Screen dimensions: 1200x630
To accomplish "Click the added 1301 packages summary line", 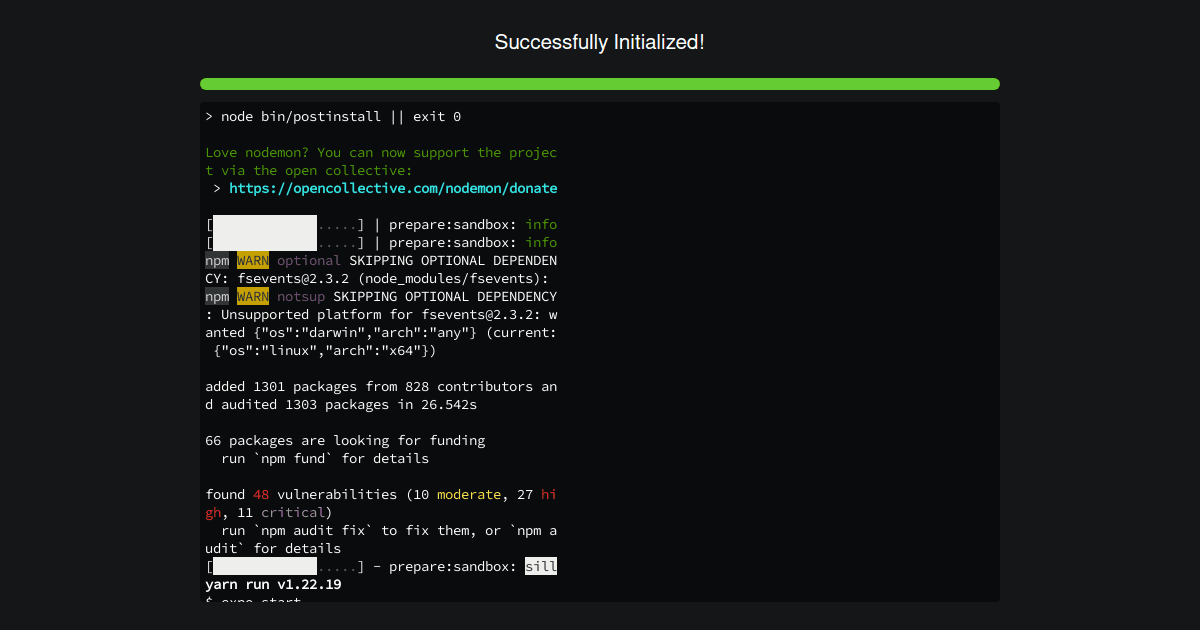I will tap(381, 386).
